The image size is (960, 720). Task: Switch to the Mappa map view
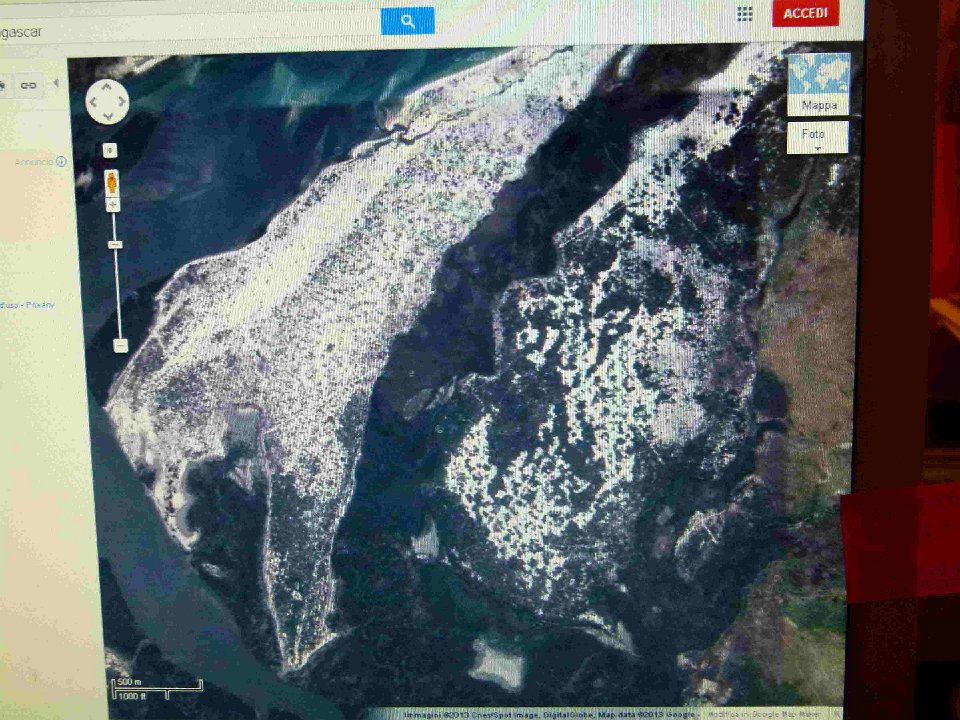[819, 84]
